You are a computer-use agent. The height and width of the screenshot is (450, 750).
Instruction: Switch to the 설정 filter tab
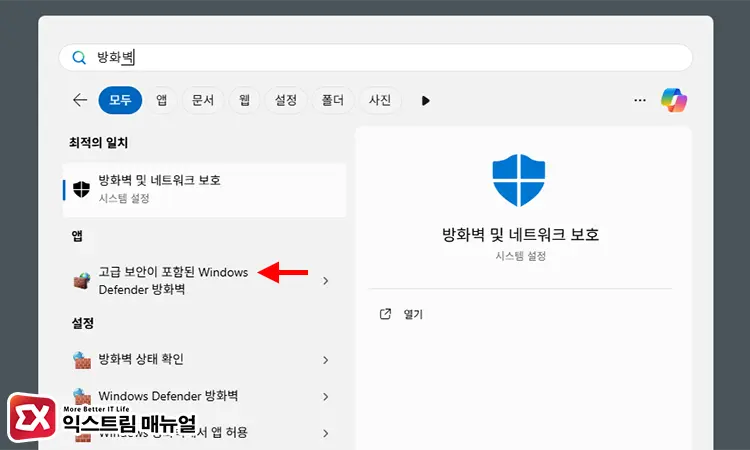coord(286,100)
